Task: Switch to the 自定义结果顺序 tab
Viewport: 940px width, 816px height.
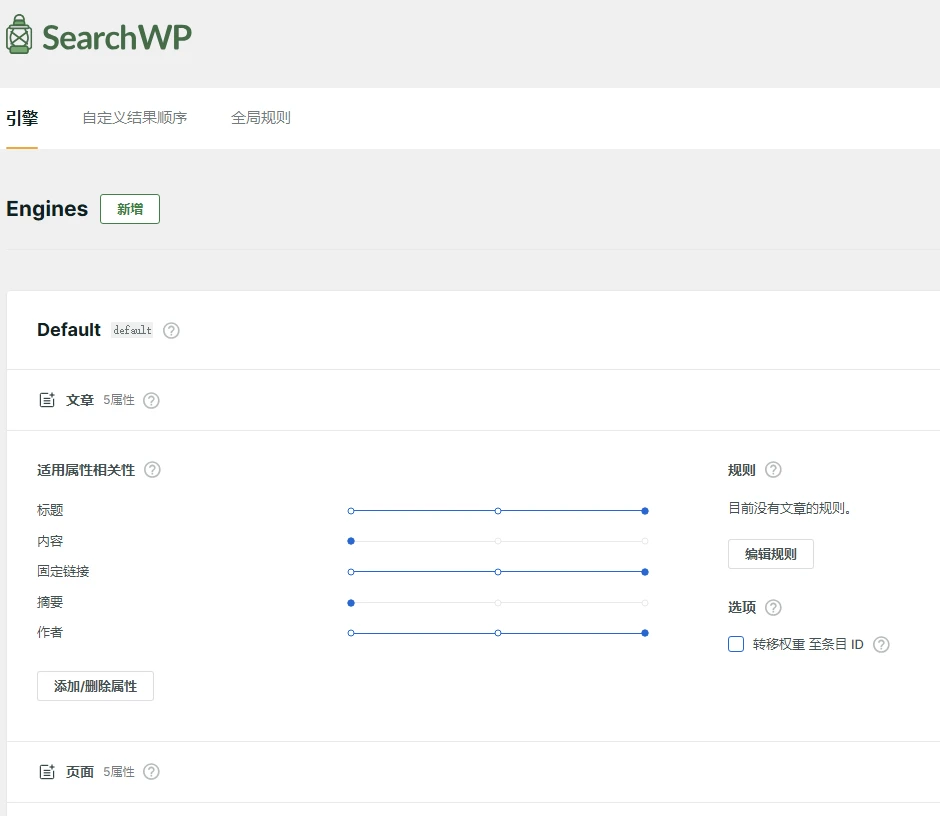Action: (136, 117)
